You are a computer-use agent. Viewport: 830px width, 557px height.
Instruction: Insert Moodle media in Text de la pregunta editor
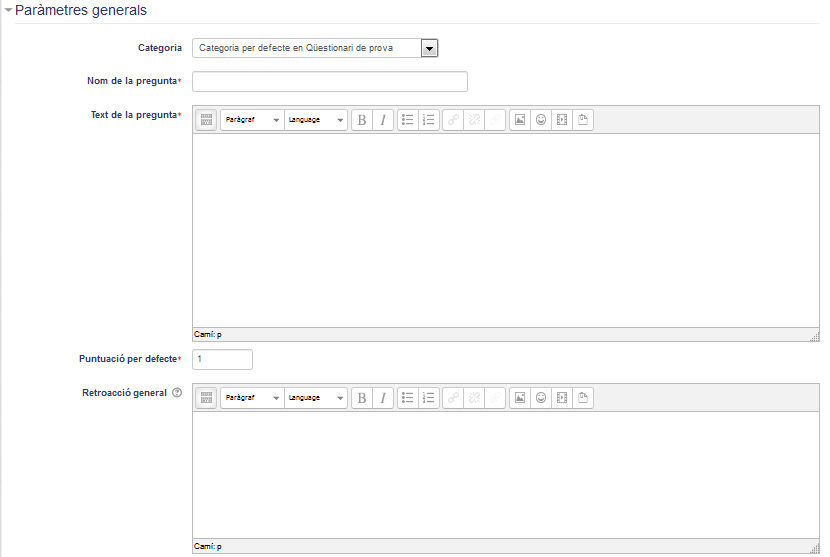[x=562, y=120]
